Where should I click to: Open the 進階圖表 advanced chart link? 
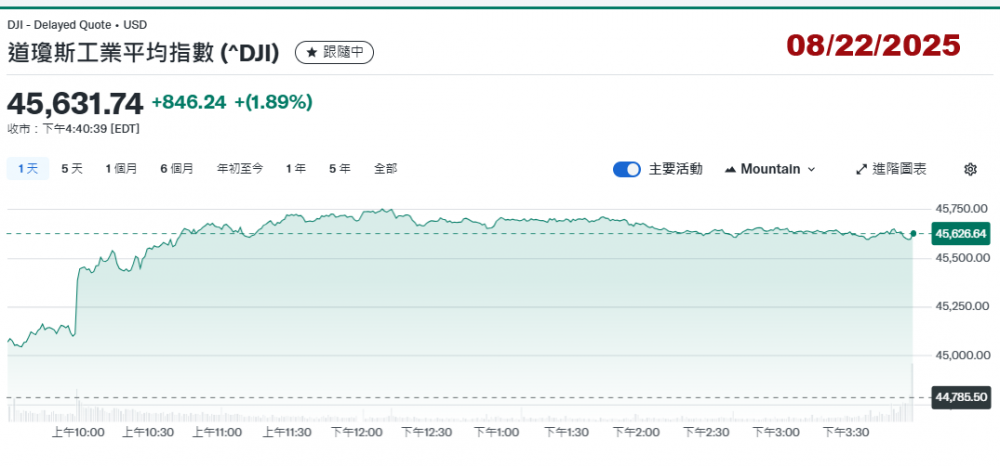[898, 169]
